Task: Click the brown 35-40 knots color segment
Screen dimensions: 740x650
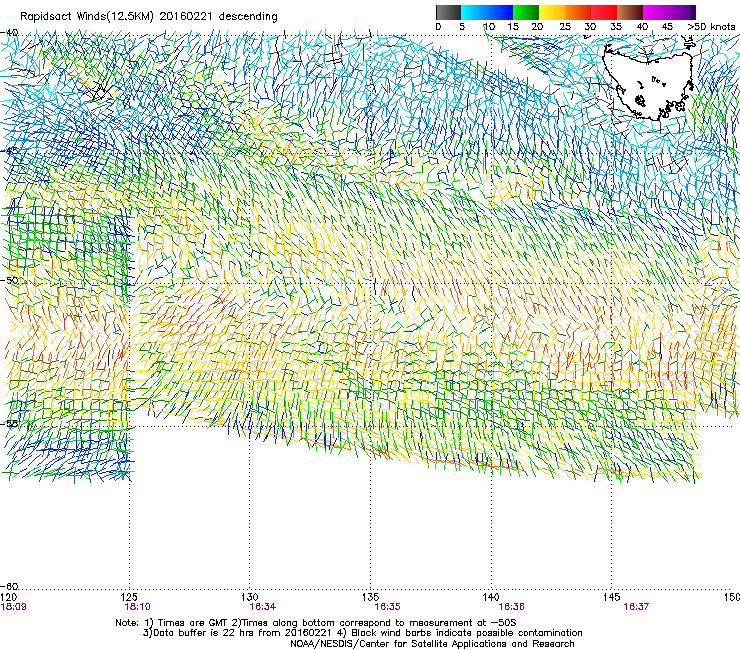Action: (630, 12)
